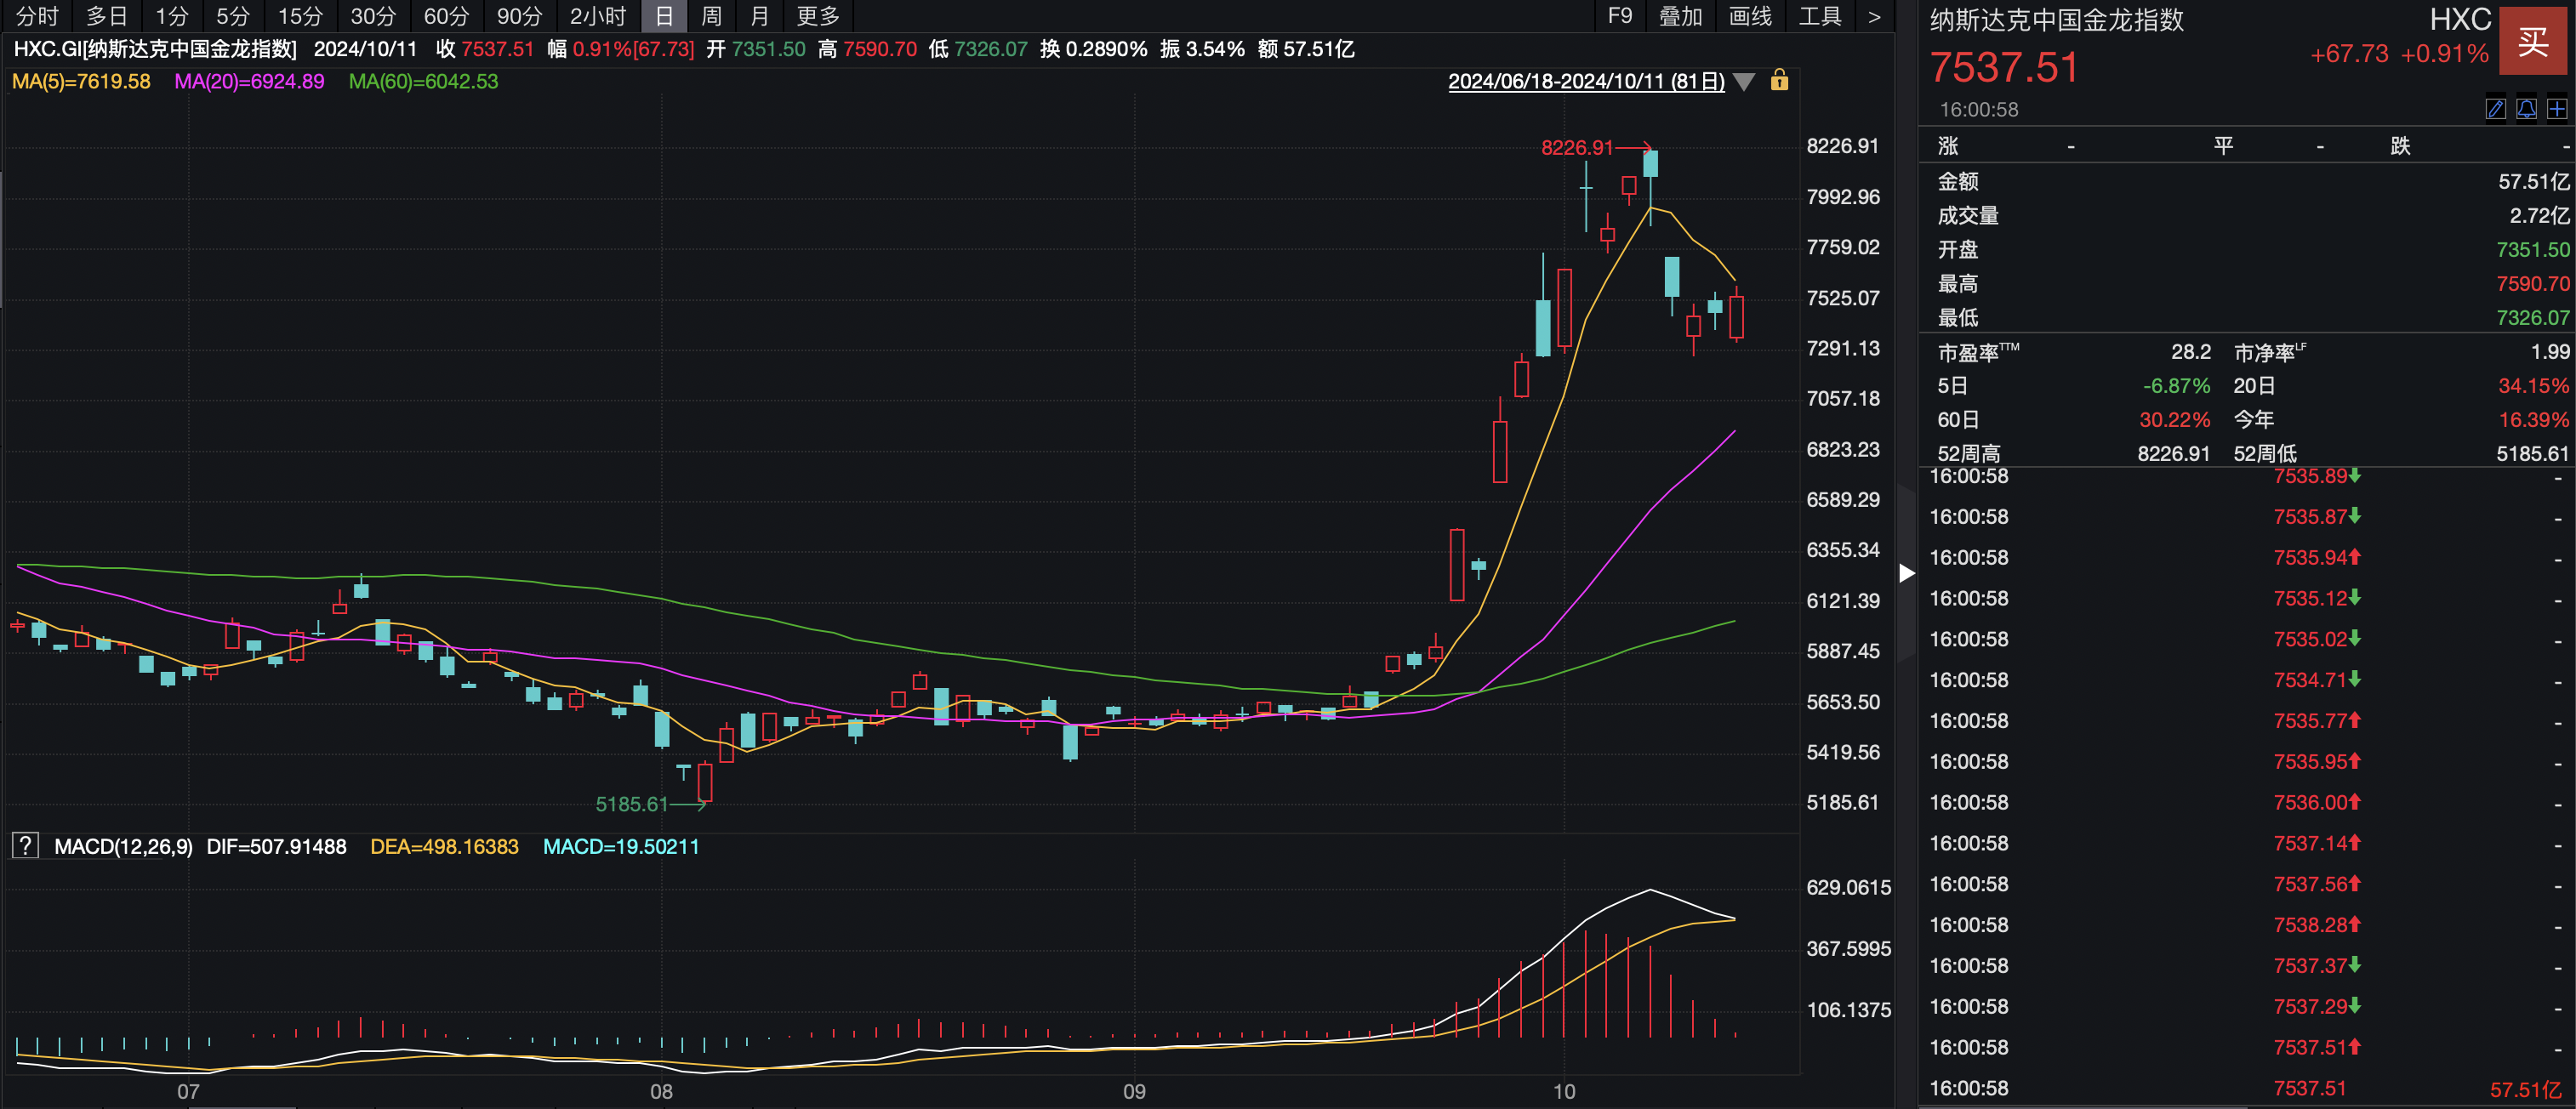Collapse right panel with white arrow
Screen dimensions: 2576x1109
click(x=1907, y=573)
